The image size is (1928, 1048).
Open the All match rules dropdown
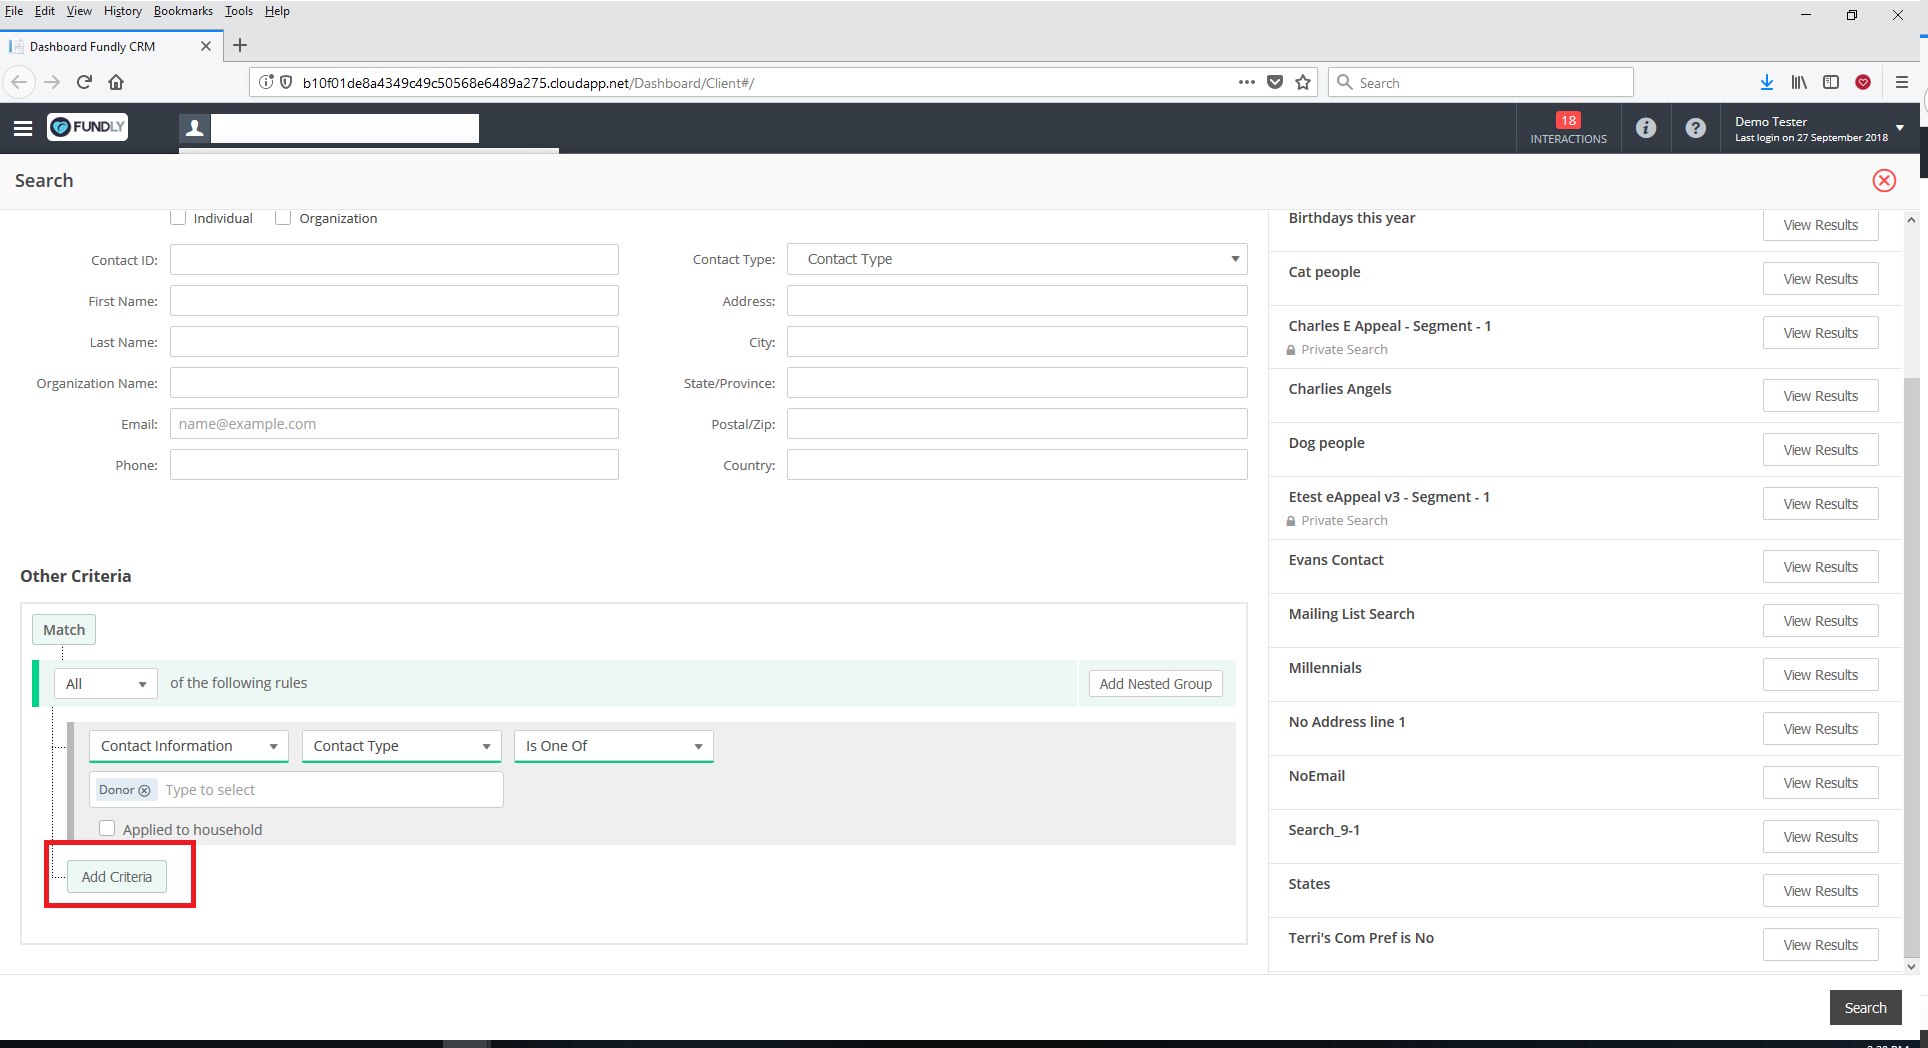click(x=105, y=684)
